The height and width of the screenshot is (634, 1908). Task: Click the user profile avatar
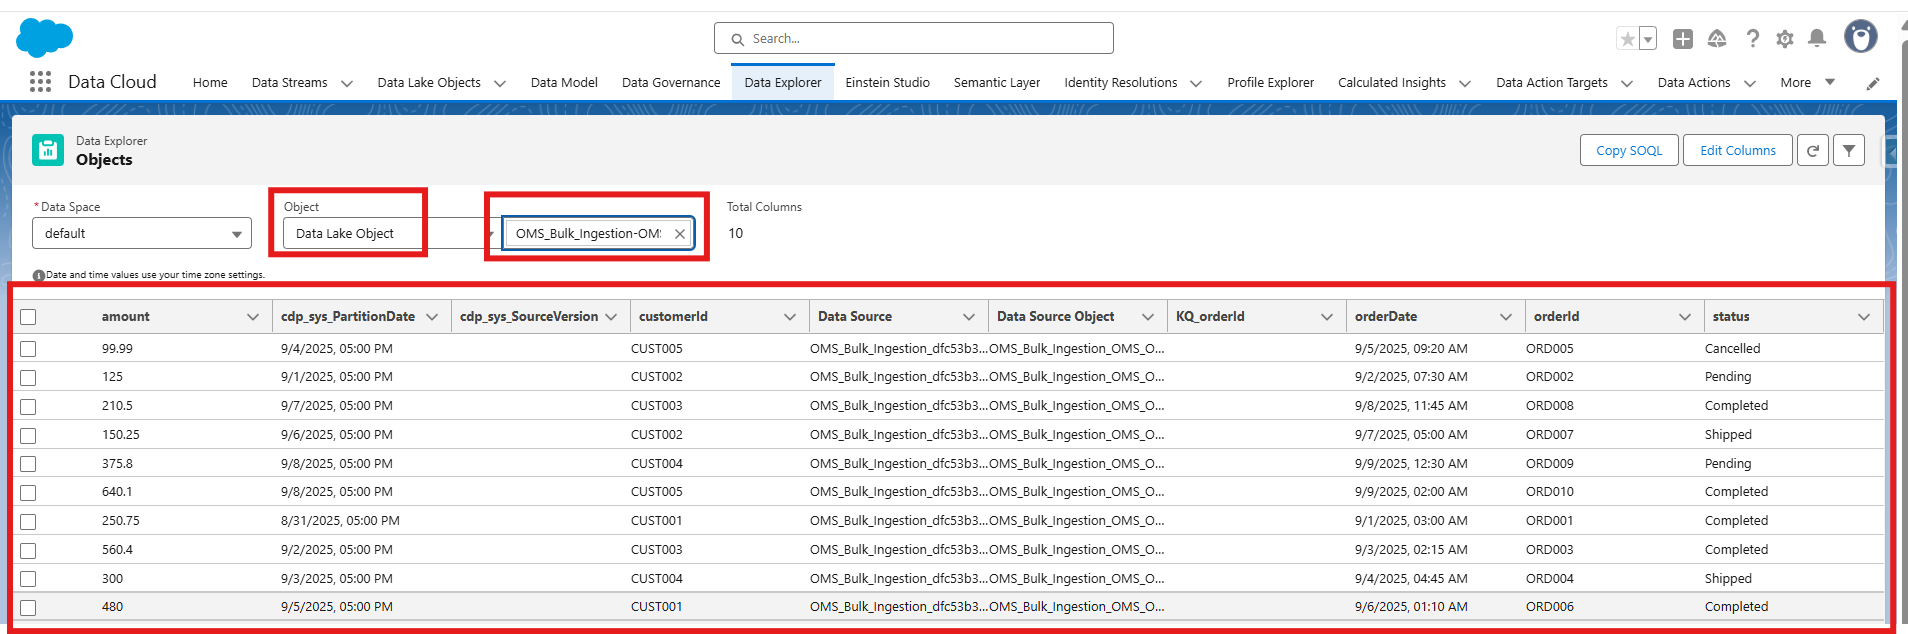click(x=1860, y=37)
